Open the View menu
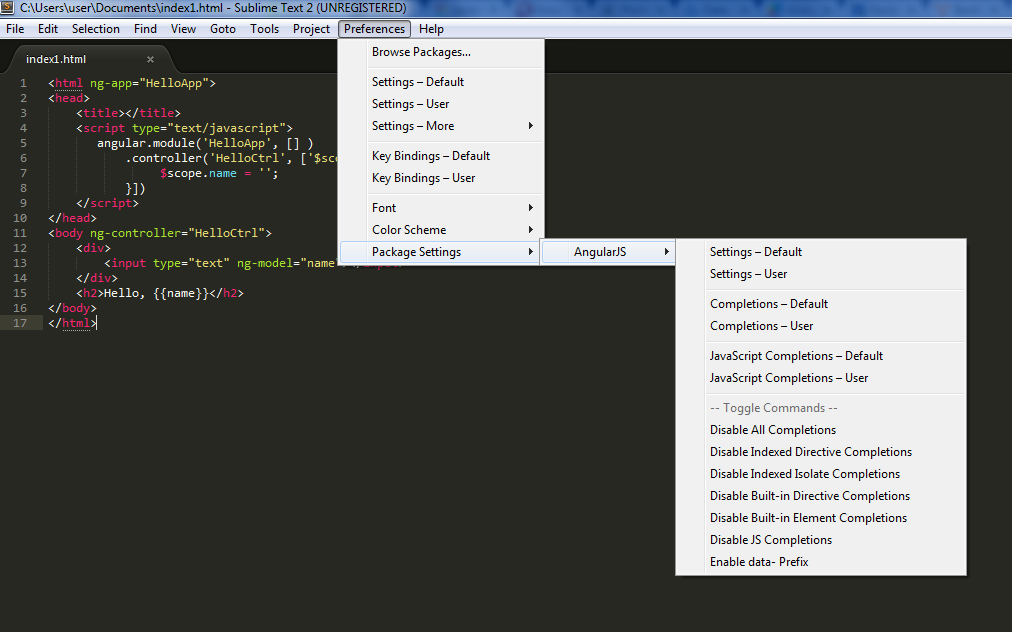 (x=183, y=29)
